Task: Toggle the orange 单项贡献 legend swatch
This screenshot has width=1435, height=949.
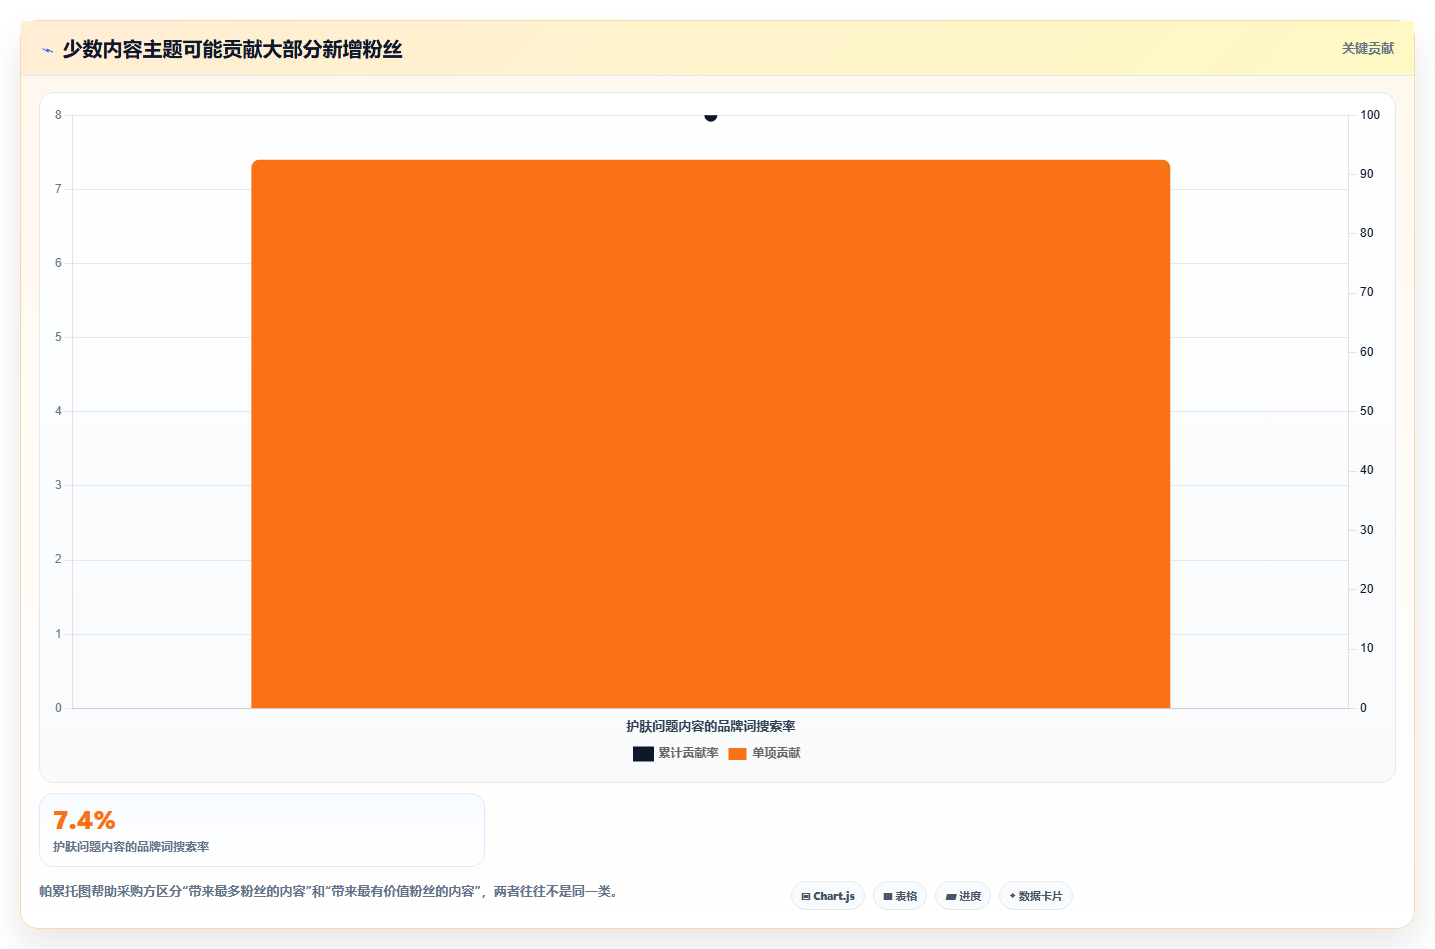Action: tap(737, 753)
